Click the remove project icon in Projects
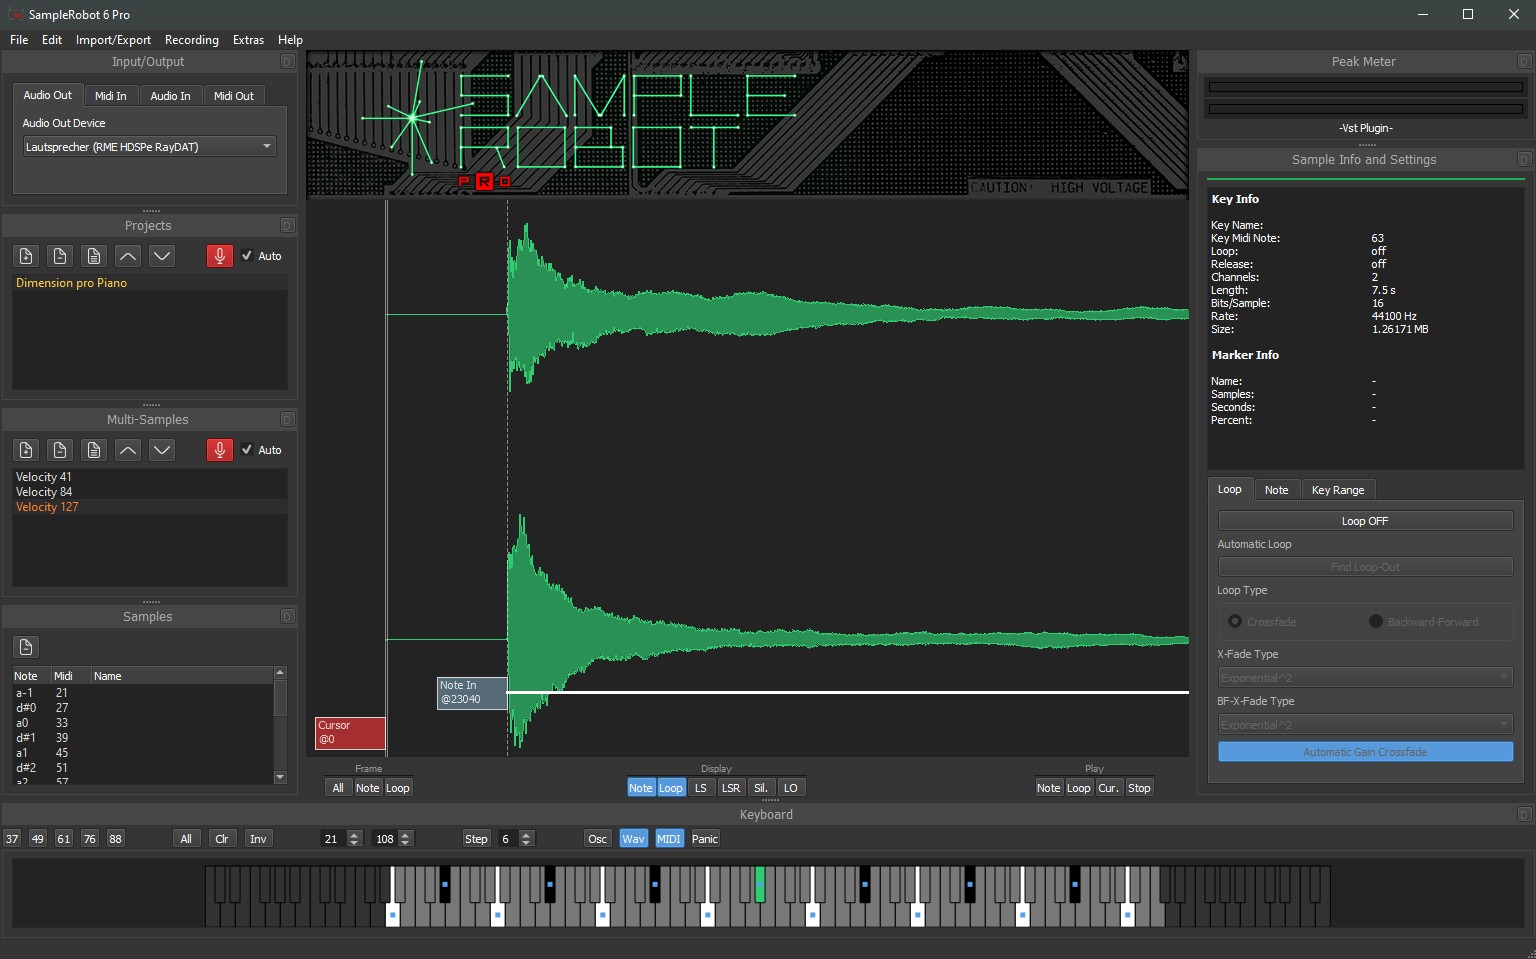The height and width of the screenshot is (959, 1536). click(60, 256)
